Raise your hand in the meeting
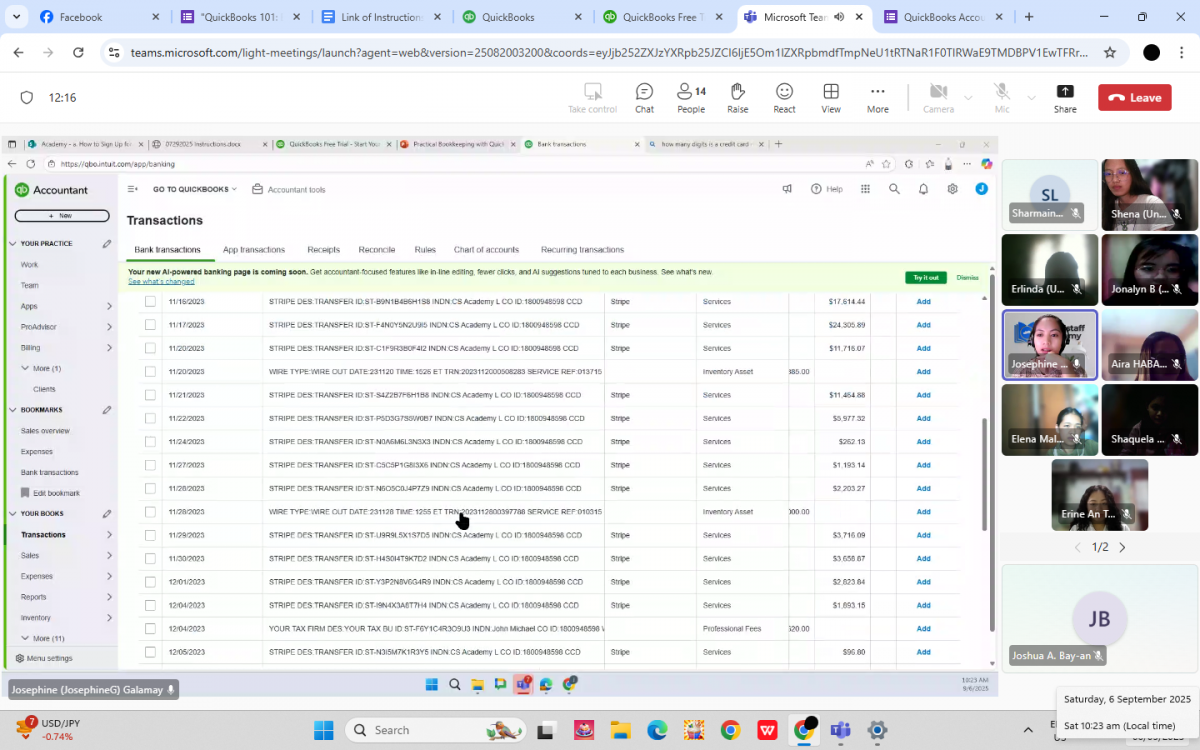The image size is (1200, 750). (737, 97)
